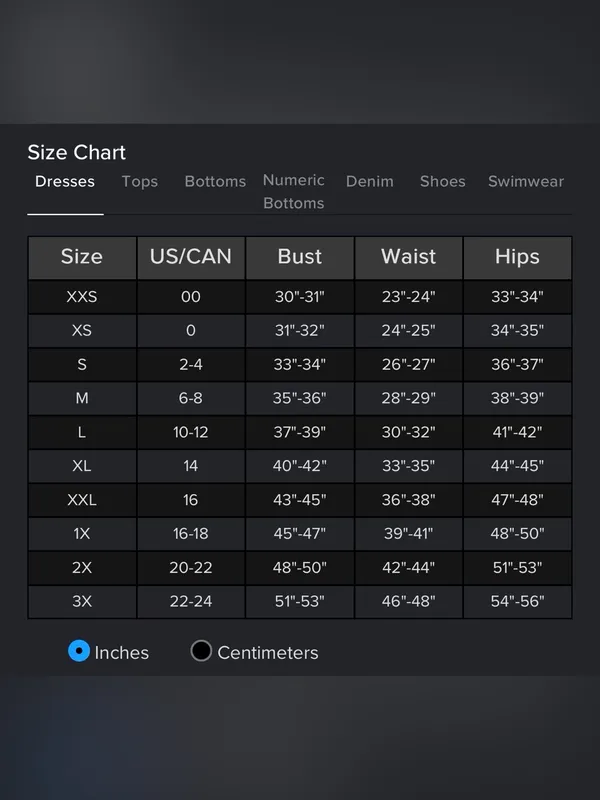The image size is (600, 800).
Task: Click the US/CAN value 00
Action: (191, 297)
